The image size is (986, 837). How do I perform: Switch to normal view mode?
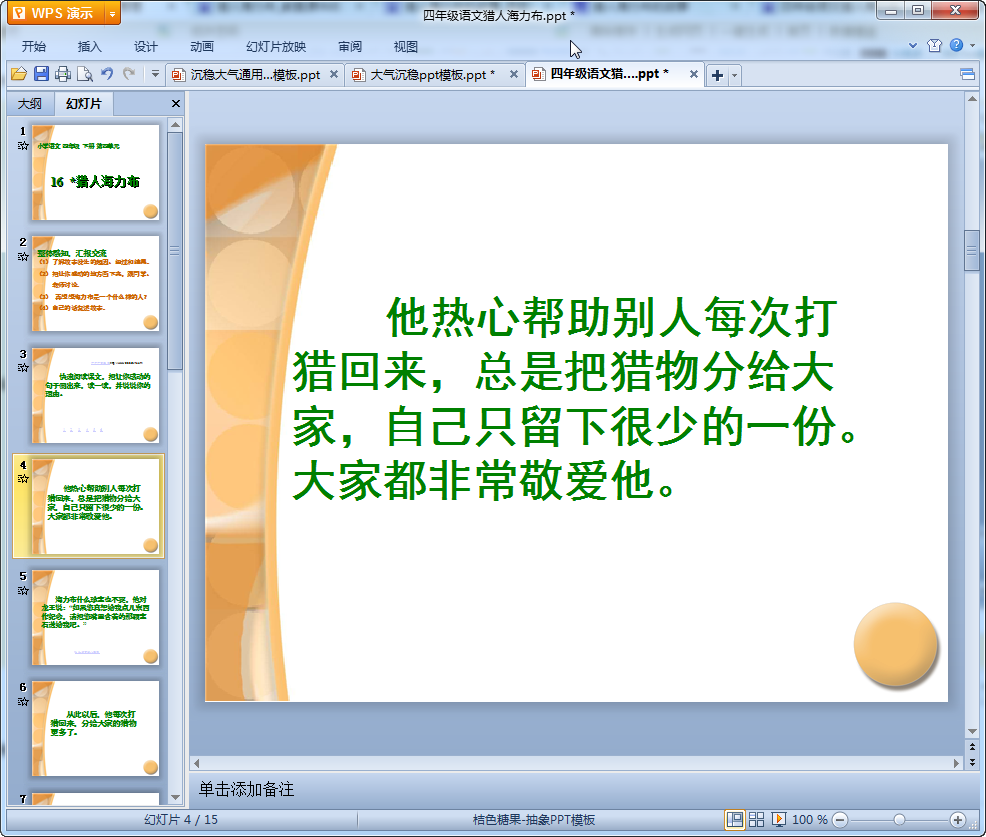[735, 820]
